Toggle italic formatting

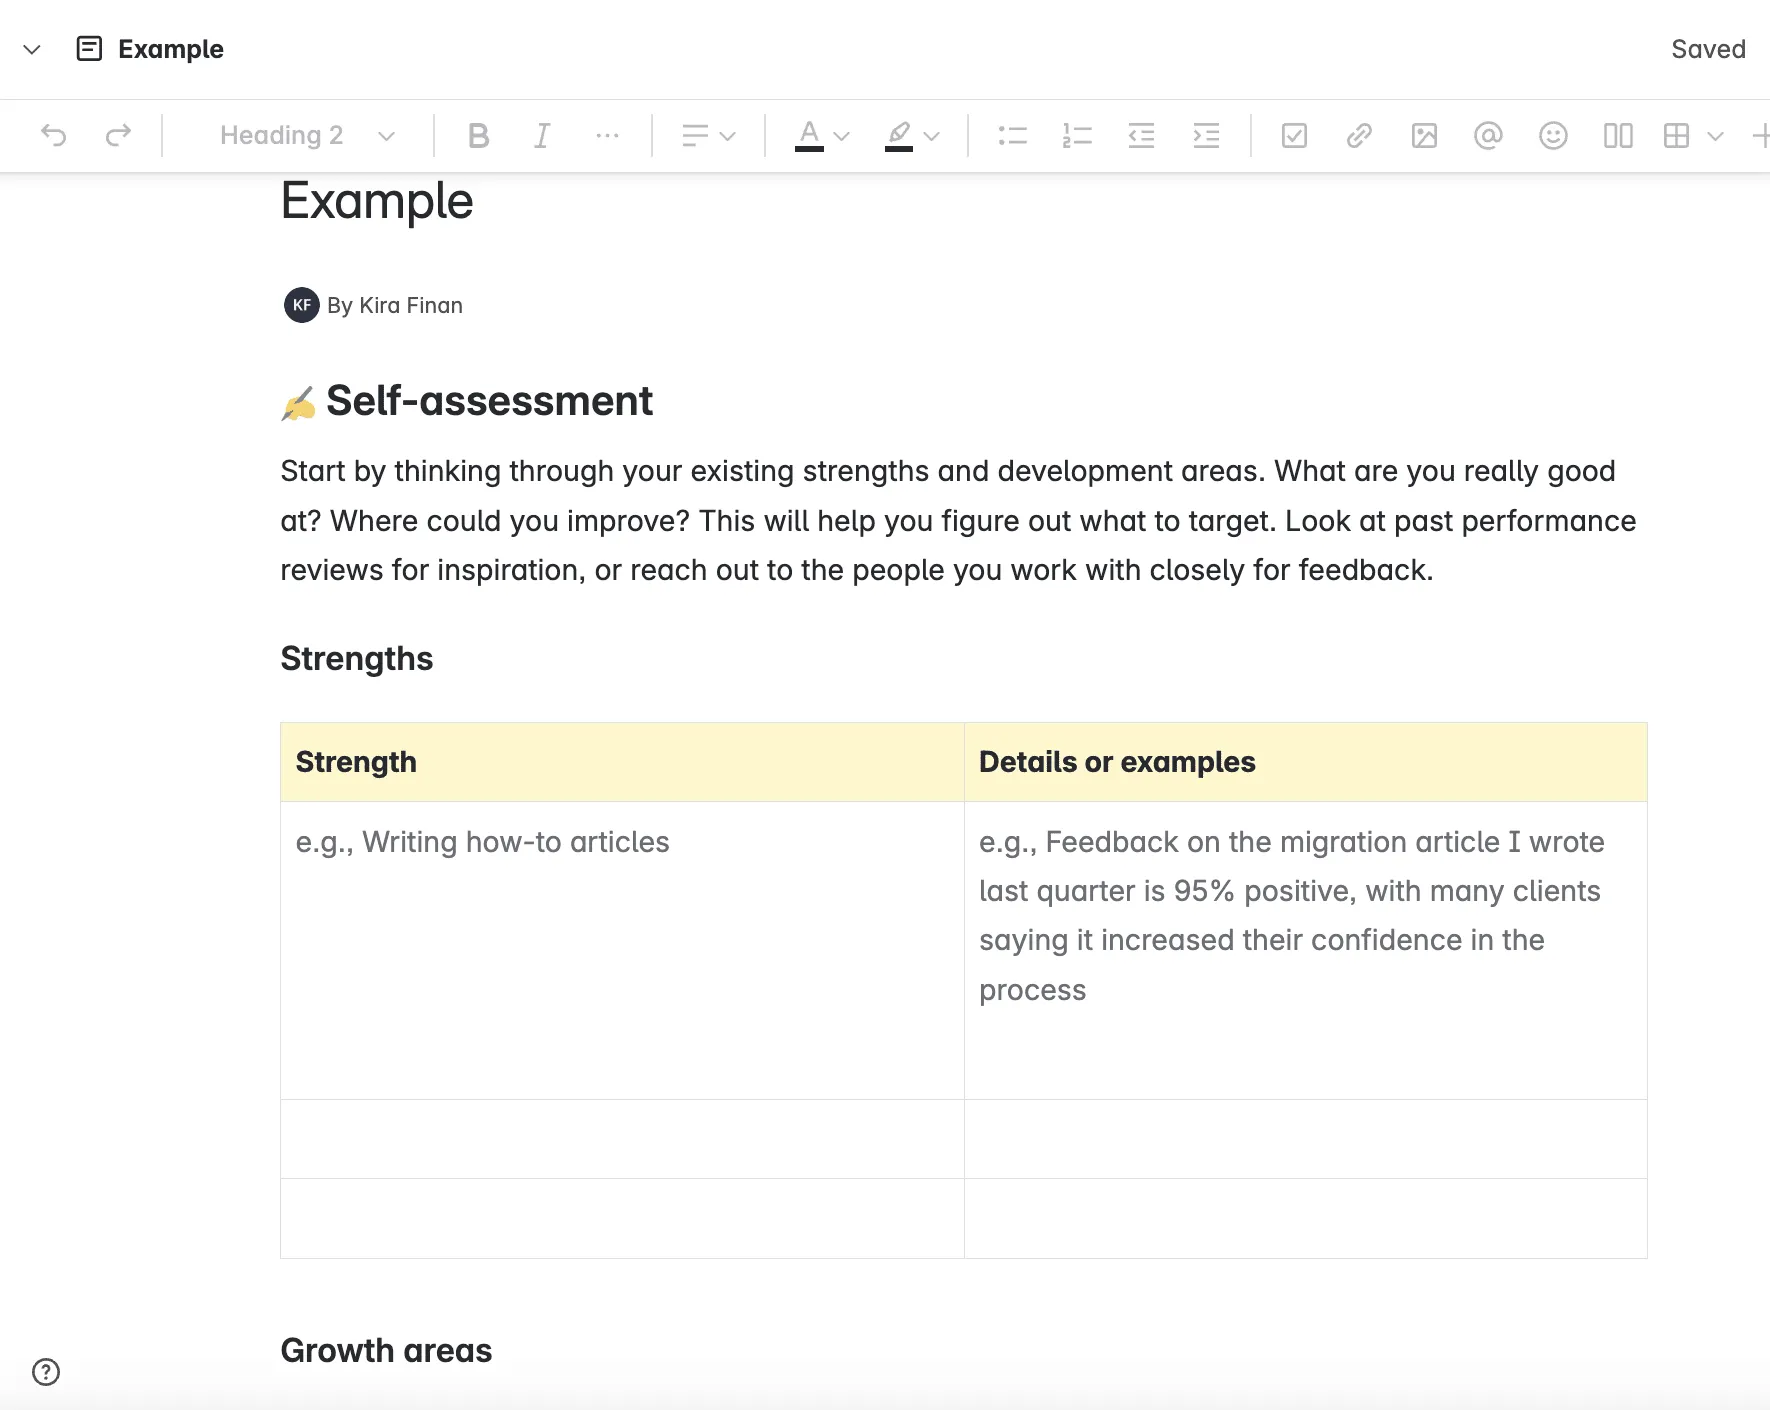542,135
